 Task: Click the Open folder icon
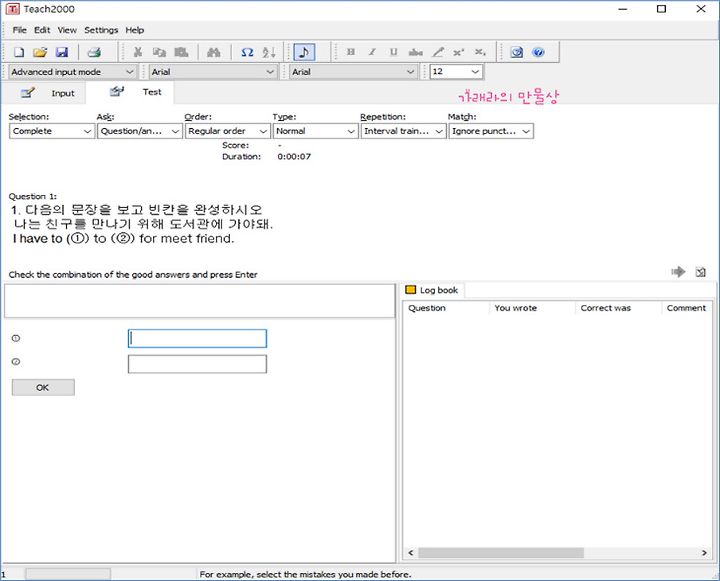pyautogui.click(x=40, y=52)
